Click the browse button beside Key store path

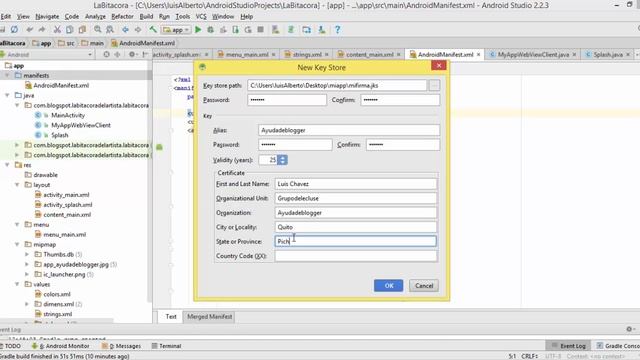point(434,85)
